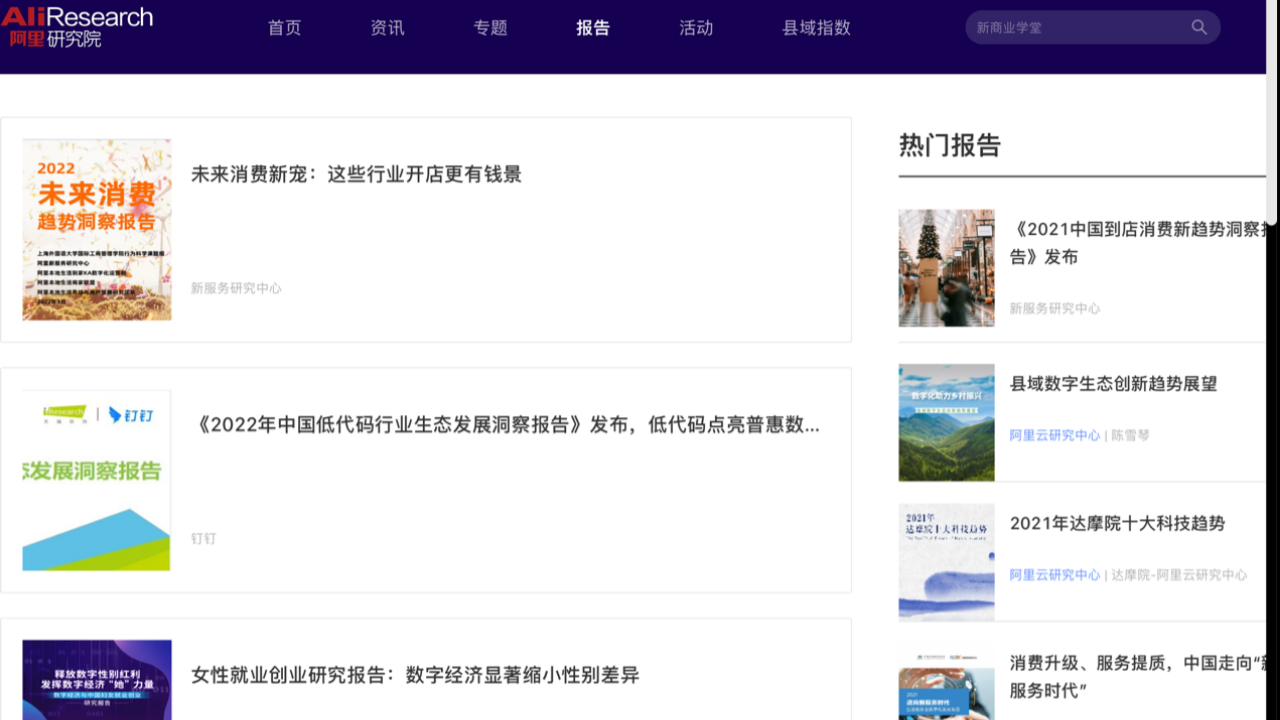Open 消费升级、服务提质 report link

pyautogui.click(x=1138, y=677)
